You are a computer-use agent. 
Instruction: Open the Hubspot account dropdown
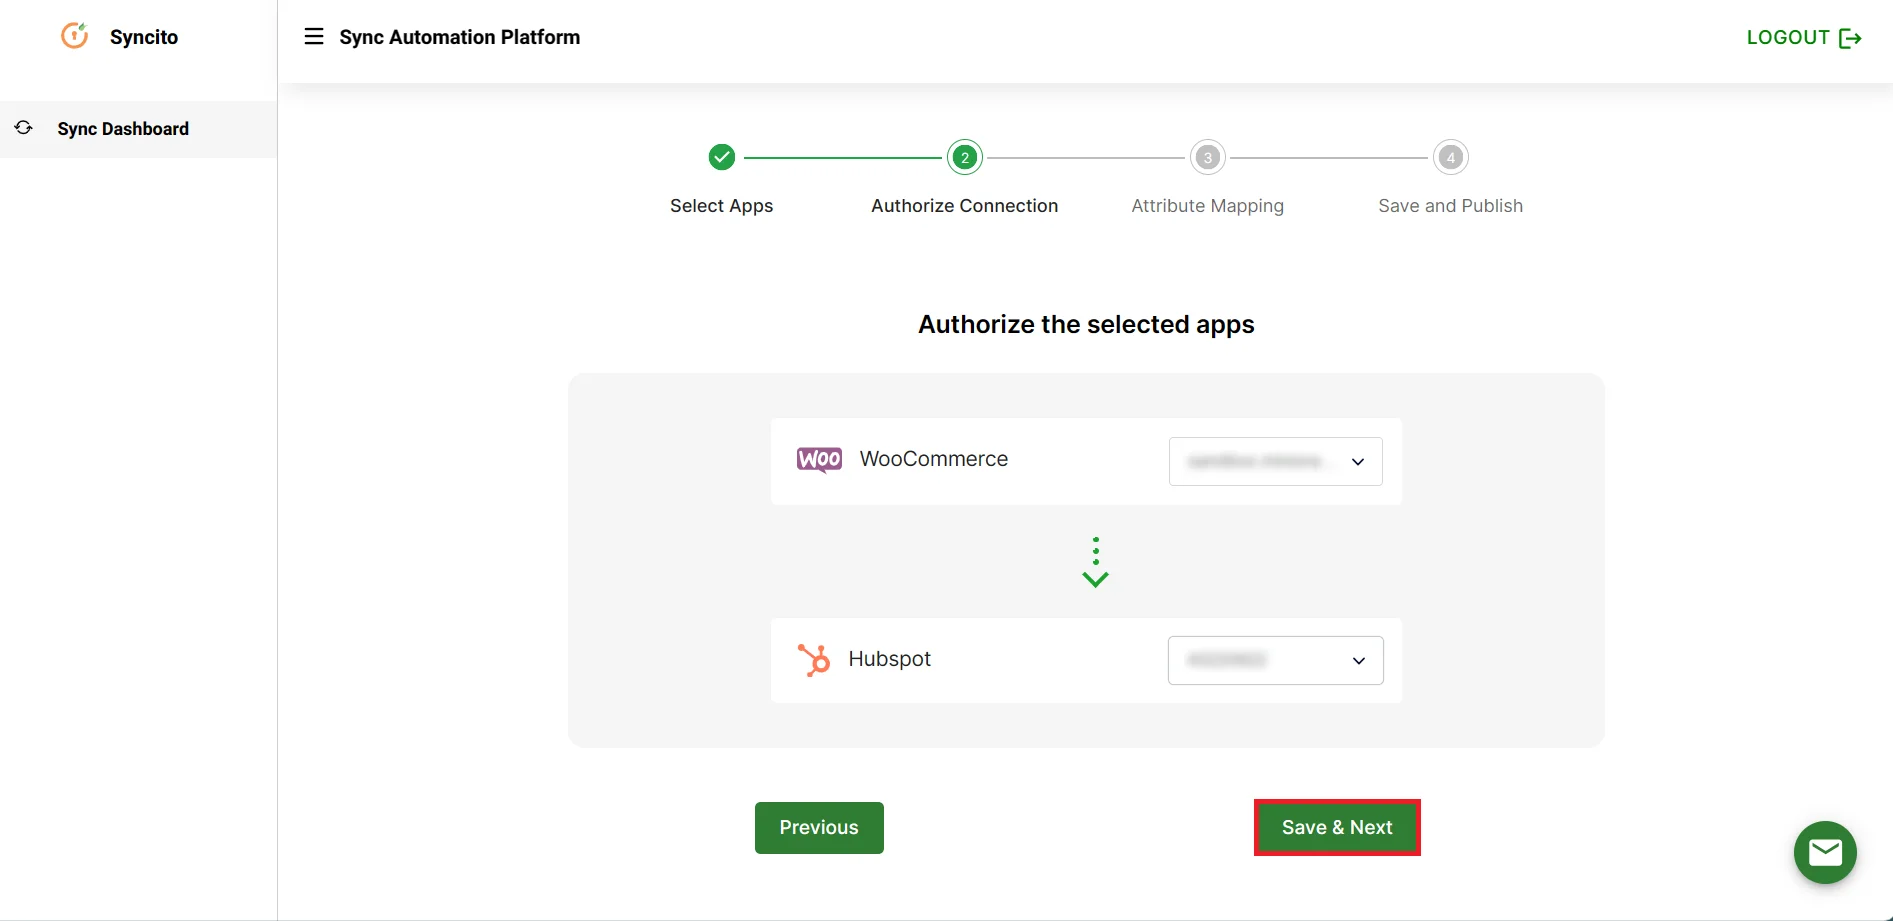click(x=1274, y=660)
